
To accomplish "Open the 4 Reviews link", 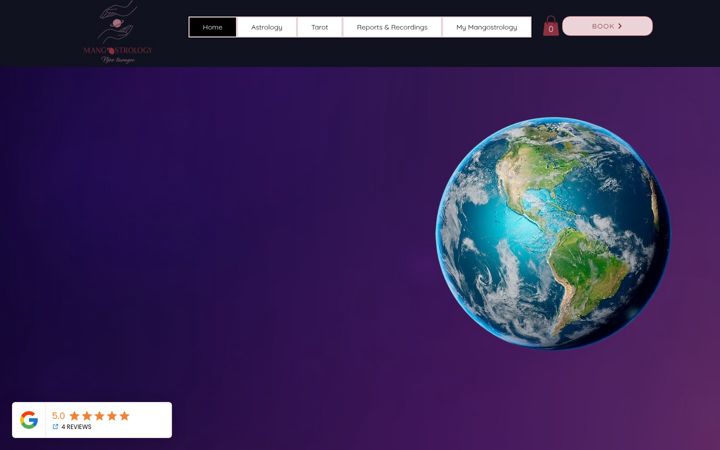I will [x=72, y=427].
